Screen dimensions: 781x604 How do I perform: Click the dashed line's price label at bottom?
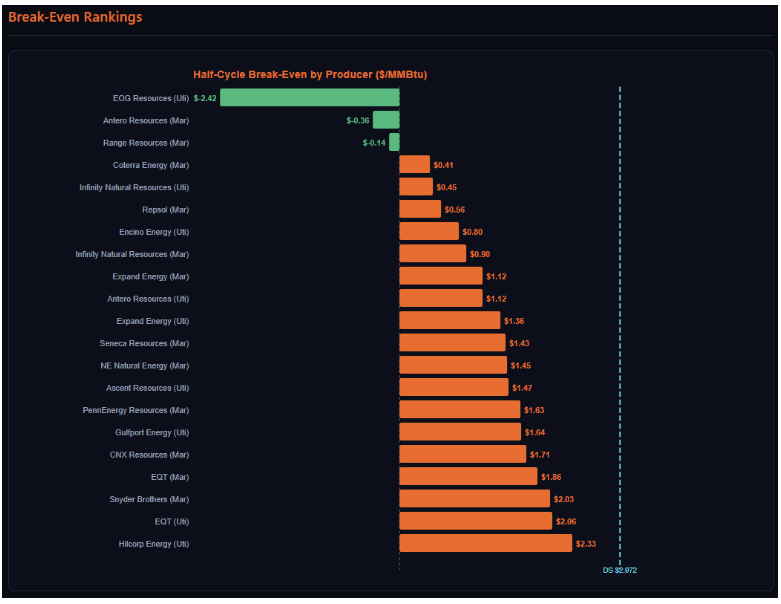pos(620,570)
